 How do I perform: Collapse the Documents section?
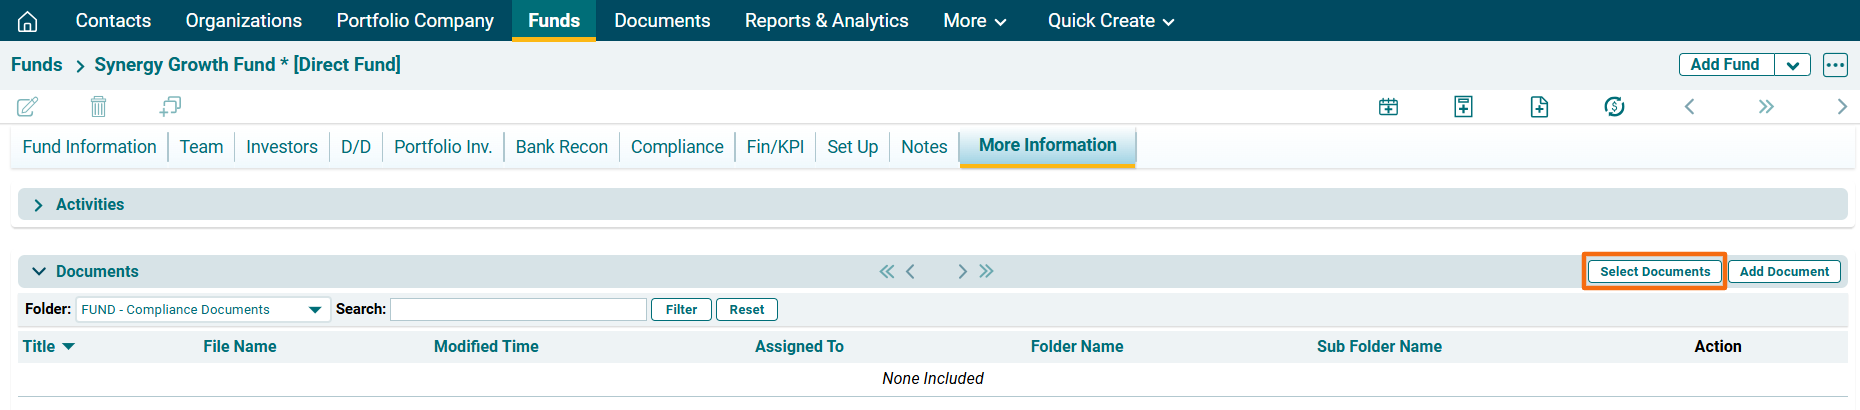tap(39, 272)
